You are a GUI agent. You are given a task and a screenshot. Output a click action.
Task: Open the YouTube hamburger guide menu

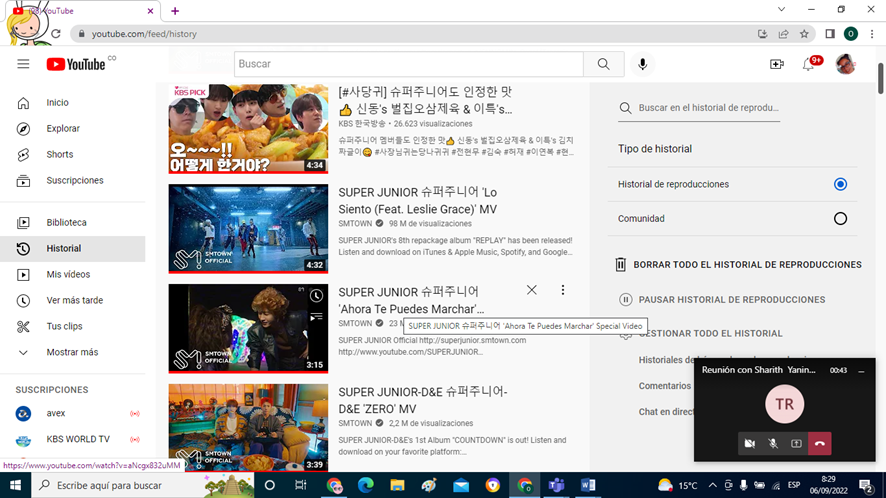(23, 64)
